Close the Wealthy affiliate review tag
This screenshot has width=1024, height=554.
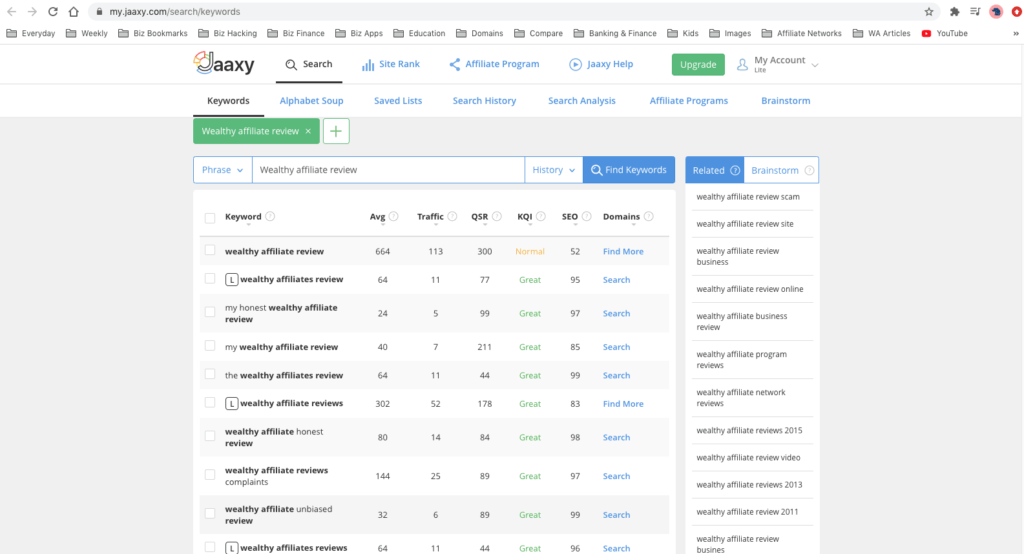coord(308,131)
